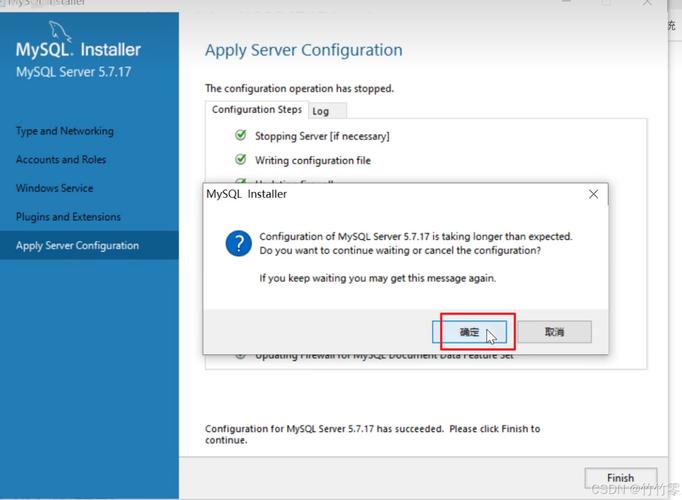The image size is (682, 500).
Task: Go to the Accounts and Roles step
Action: coord(61,160)
